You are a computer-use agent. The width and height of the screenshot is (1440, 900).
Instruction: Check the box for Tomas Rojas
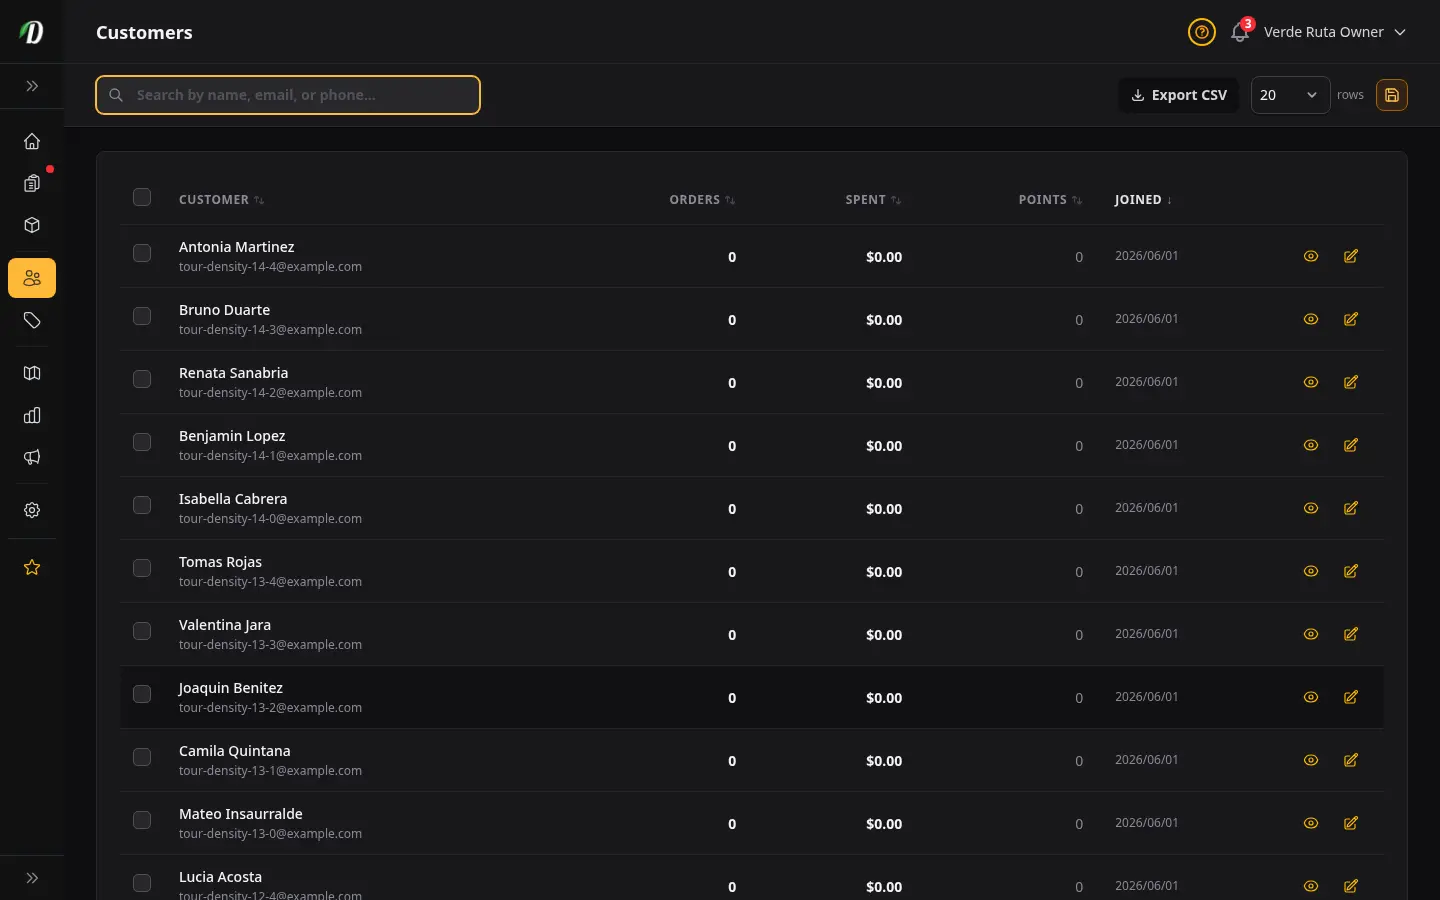142,568
